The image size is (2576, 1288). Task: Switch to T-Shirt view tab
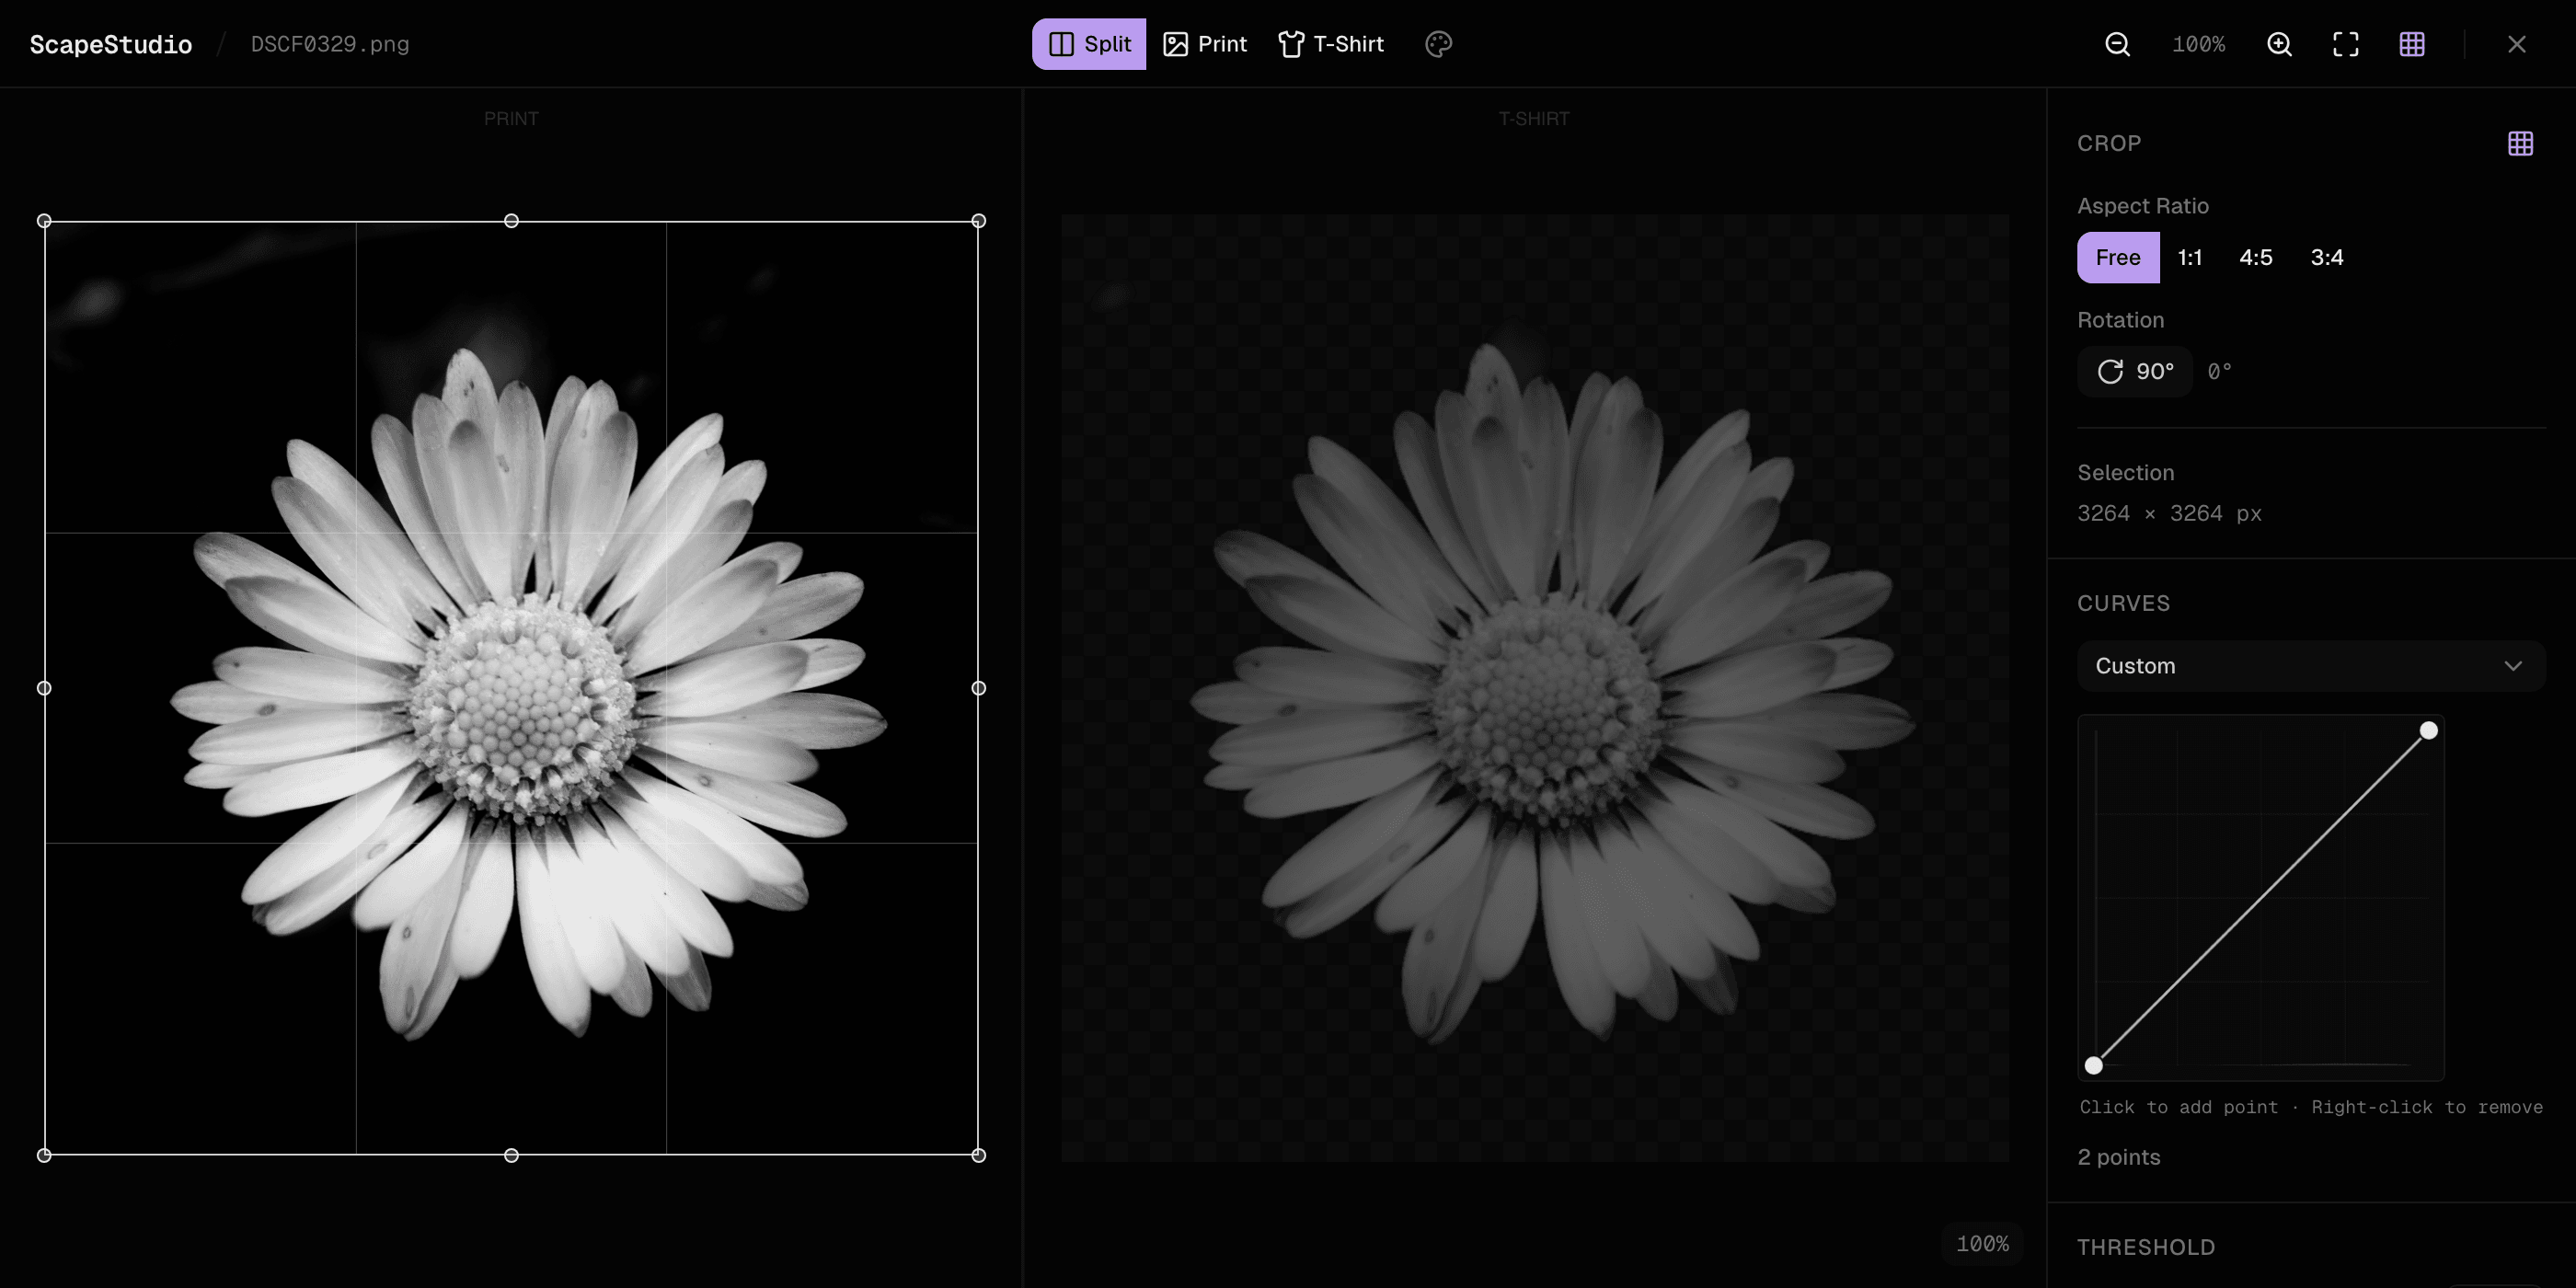[x=1331, y=44]
